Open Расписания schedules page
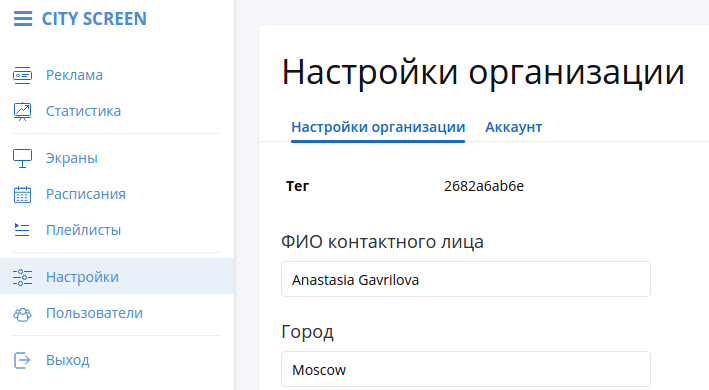 (86, 194)
